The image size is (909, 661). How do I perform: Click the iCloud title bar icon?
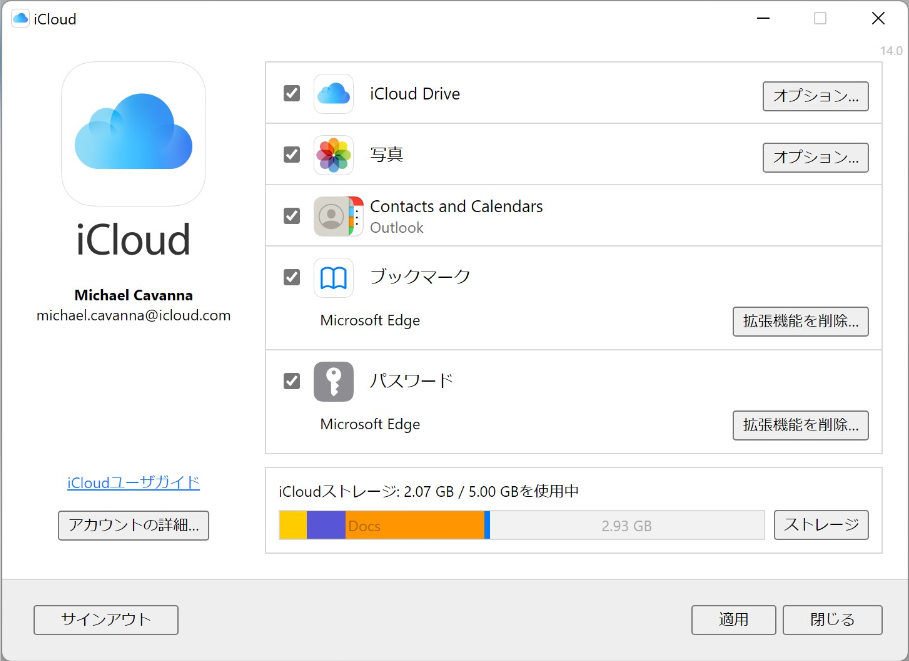[x=20, y=18]
